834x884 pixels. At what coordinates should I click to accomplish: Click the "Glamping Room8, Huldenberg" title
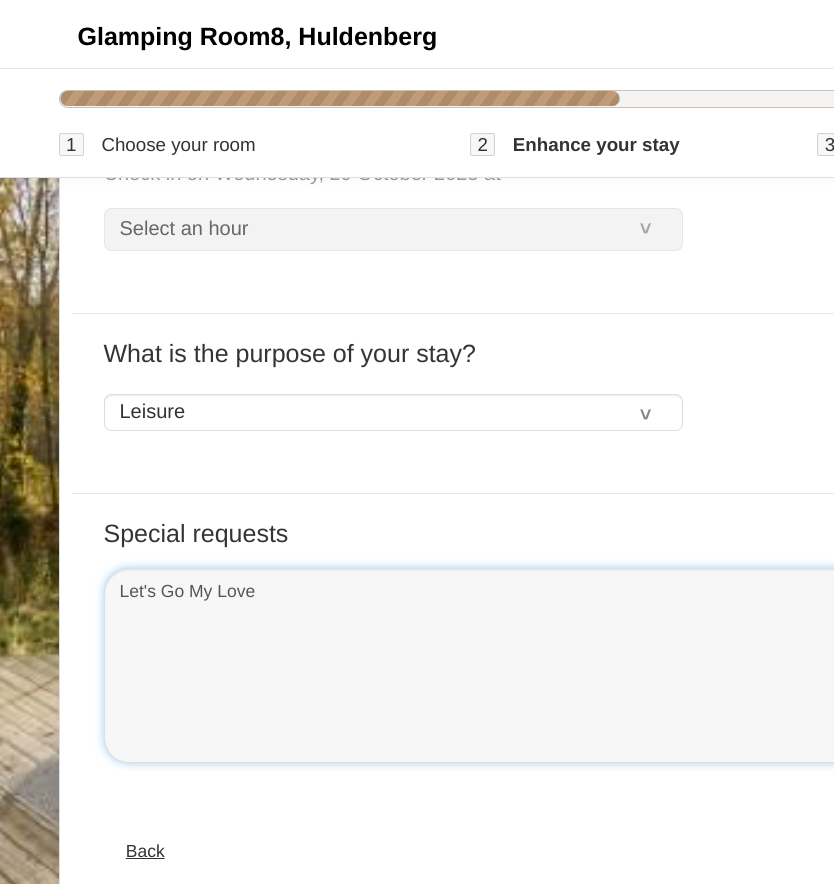coord(257,37)
